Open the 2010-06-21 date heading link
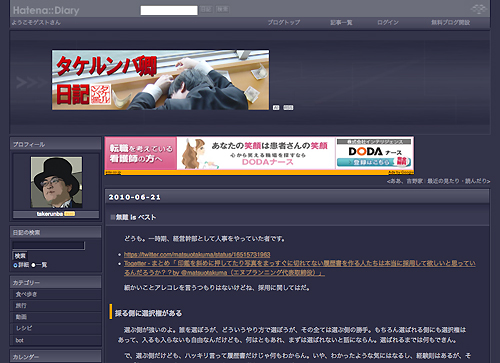 (x=134, y=197)
